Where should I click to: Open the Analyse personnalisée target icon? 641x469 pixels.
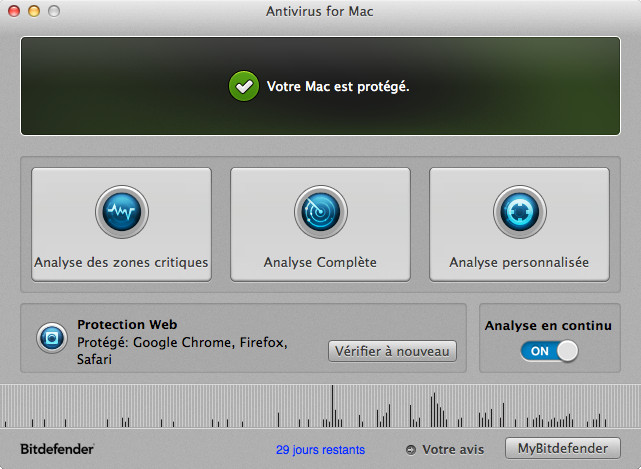coord(520,212)
